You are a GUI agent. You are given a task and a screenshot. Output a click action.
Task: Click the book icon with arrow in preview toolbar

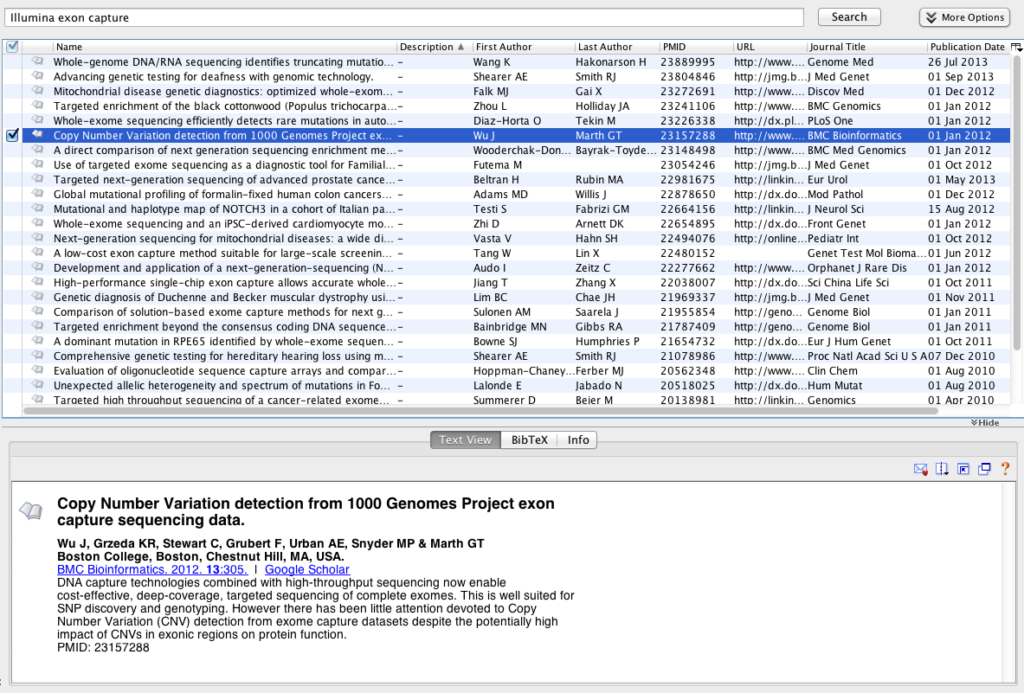click(x=941, y=469)
